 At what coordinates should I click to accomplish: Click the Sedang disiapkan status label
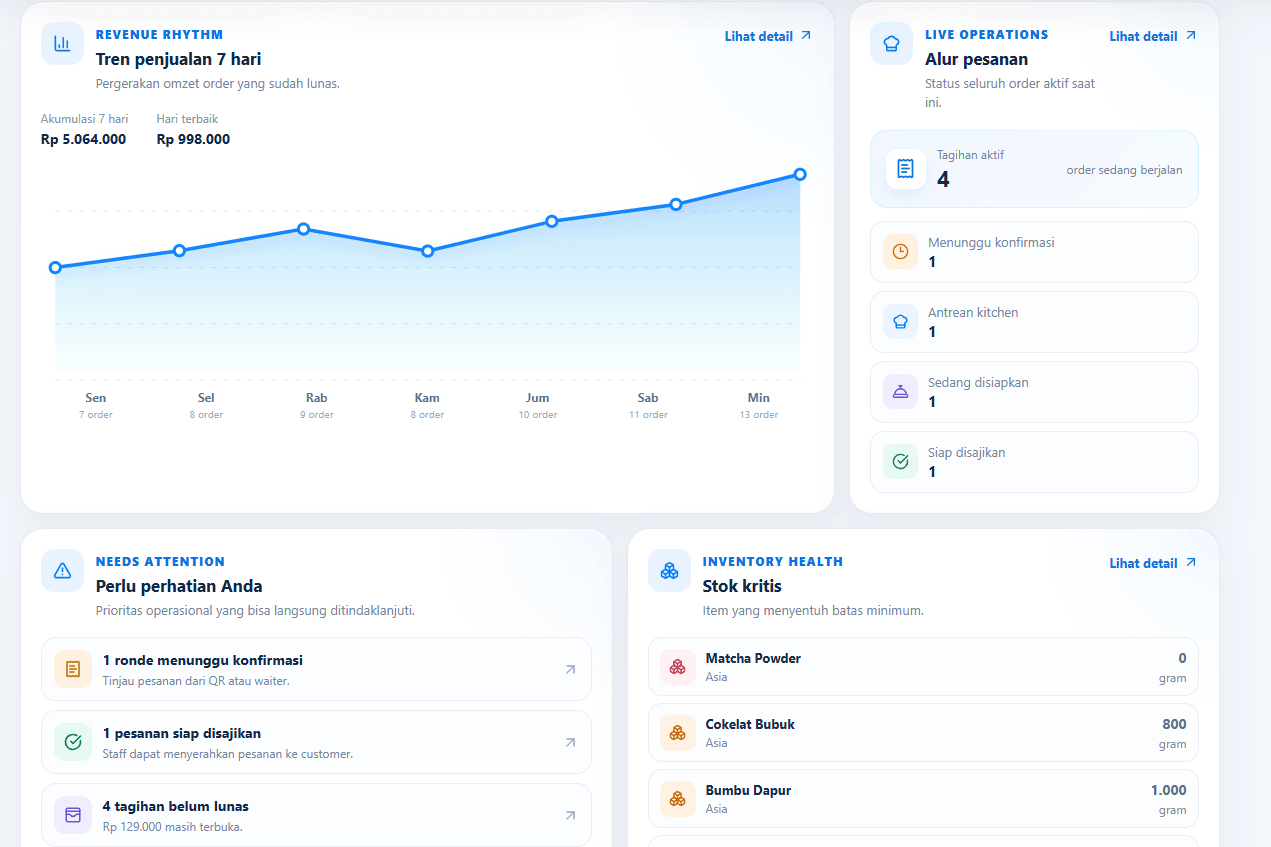(978, 382)
